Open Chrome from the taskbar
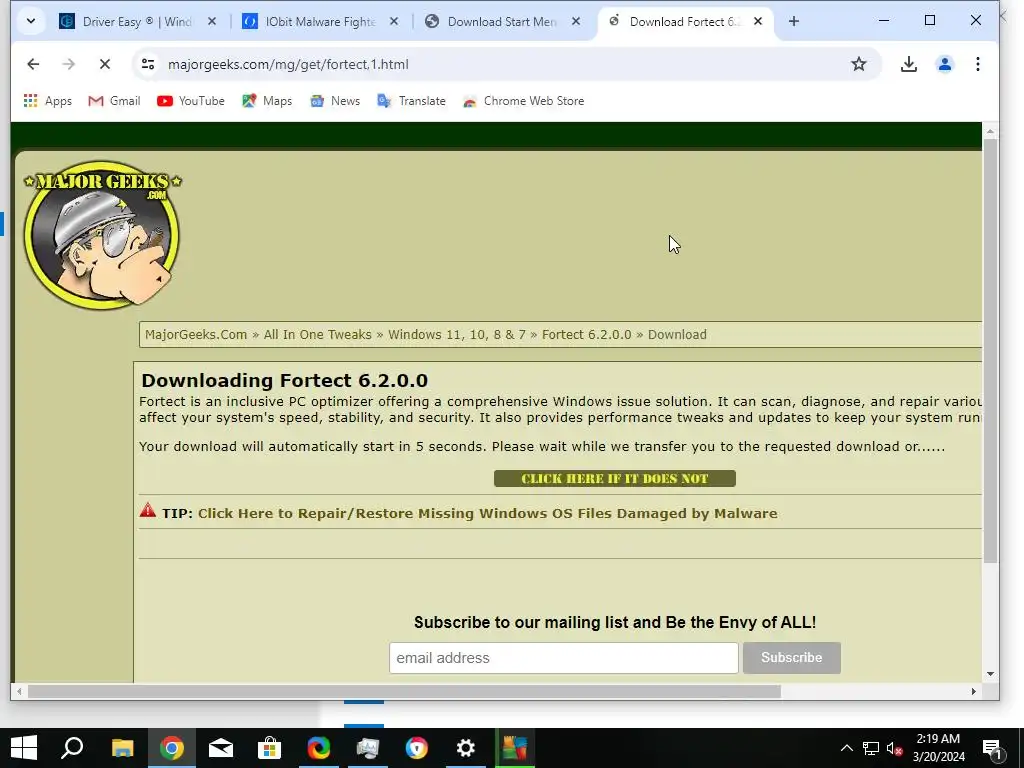1024x768 pixels. (x=172, y=748)
